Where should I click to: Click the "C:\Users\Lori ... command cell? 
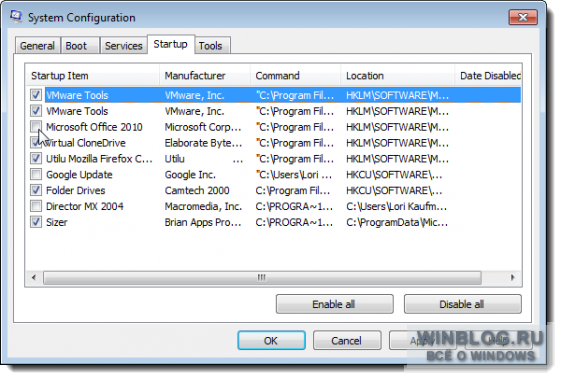294,175
